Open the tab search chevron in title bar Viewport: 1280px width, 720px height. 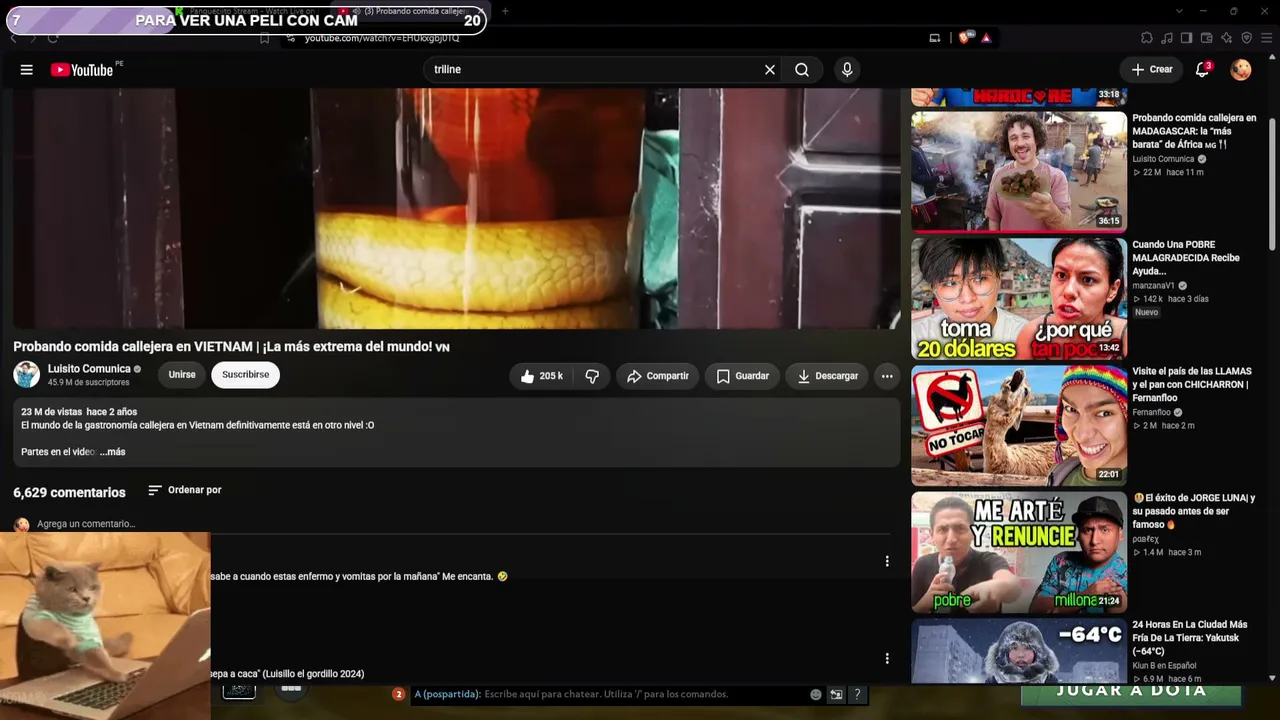tap(1180, 11)
